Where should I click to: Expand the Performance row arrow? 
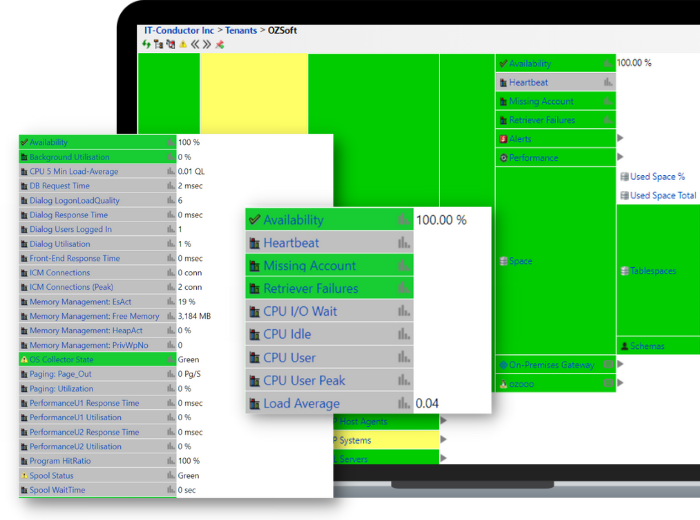[620, 157]
